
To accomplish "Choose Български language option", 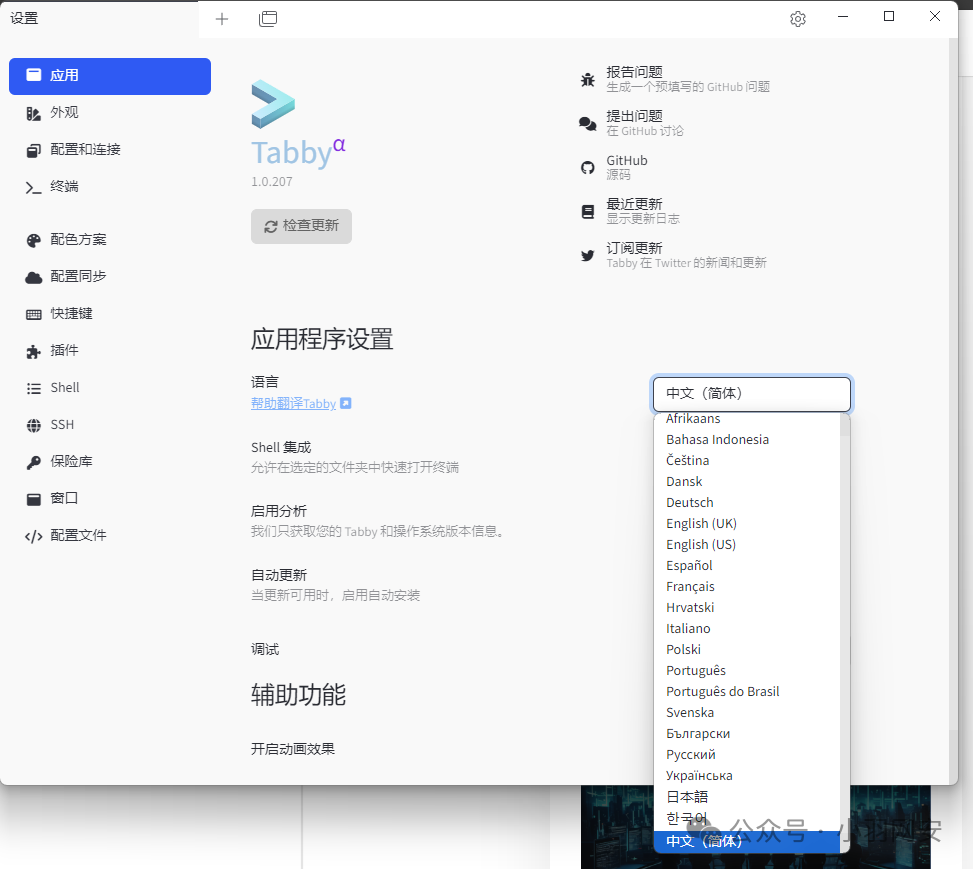I will click(x=747, y=734).
